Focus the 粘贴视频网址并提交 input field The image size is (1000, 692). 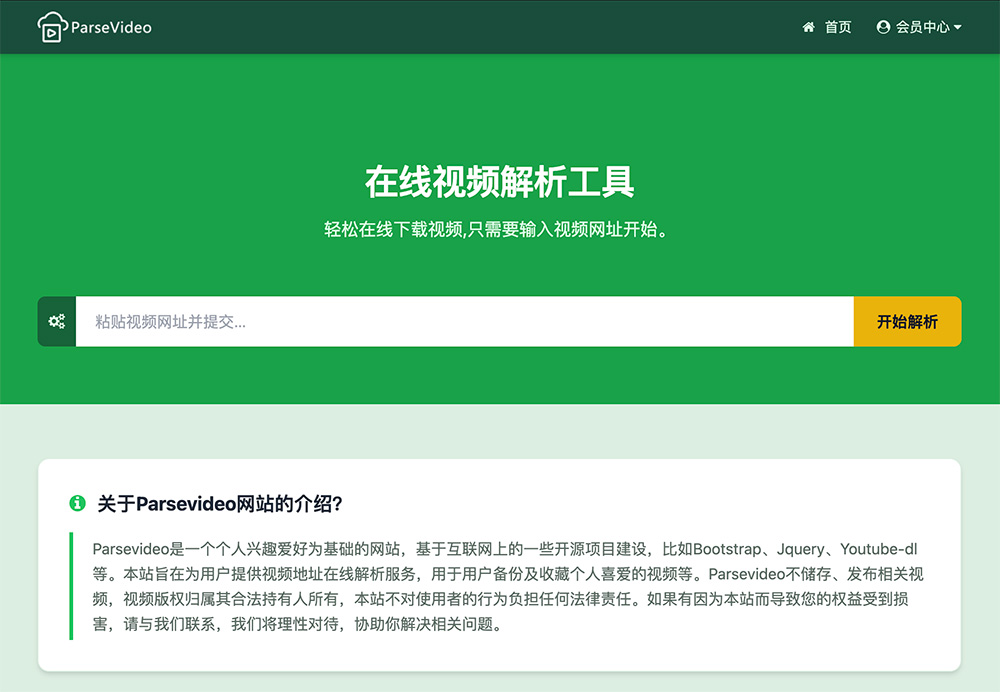coord(465,321)
